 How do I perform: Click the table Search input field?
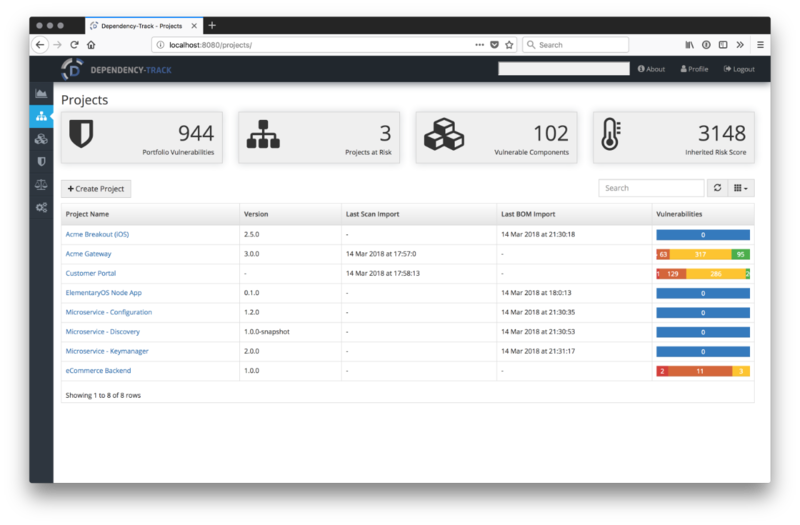(x=652, y=188)
